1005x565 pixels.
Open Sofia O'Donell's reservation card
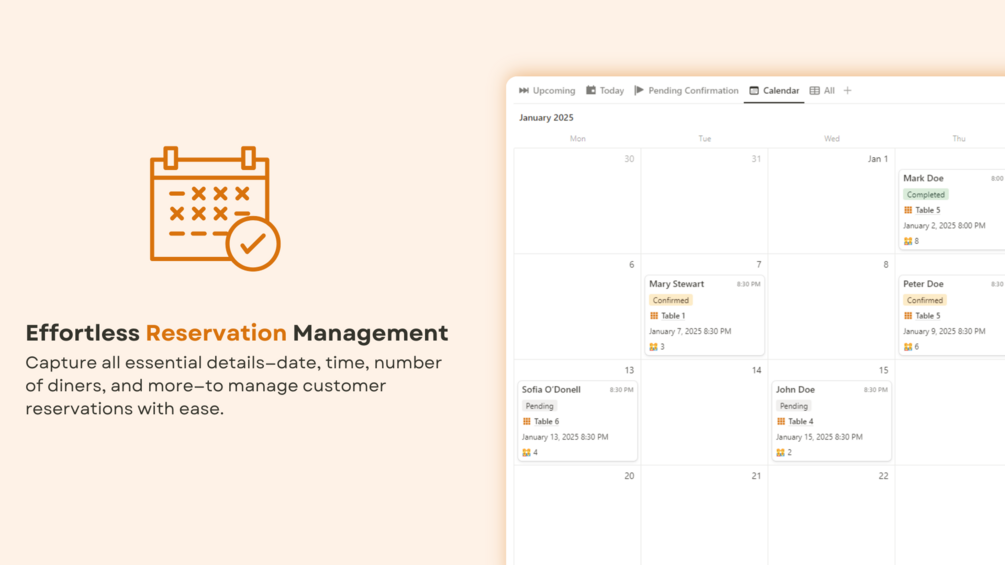[577, 421]
